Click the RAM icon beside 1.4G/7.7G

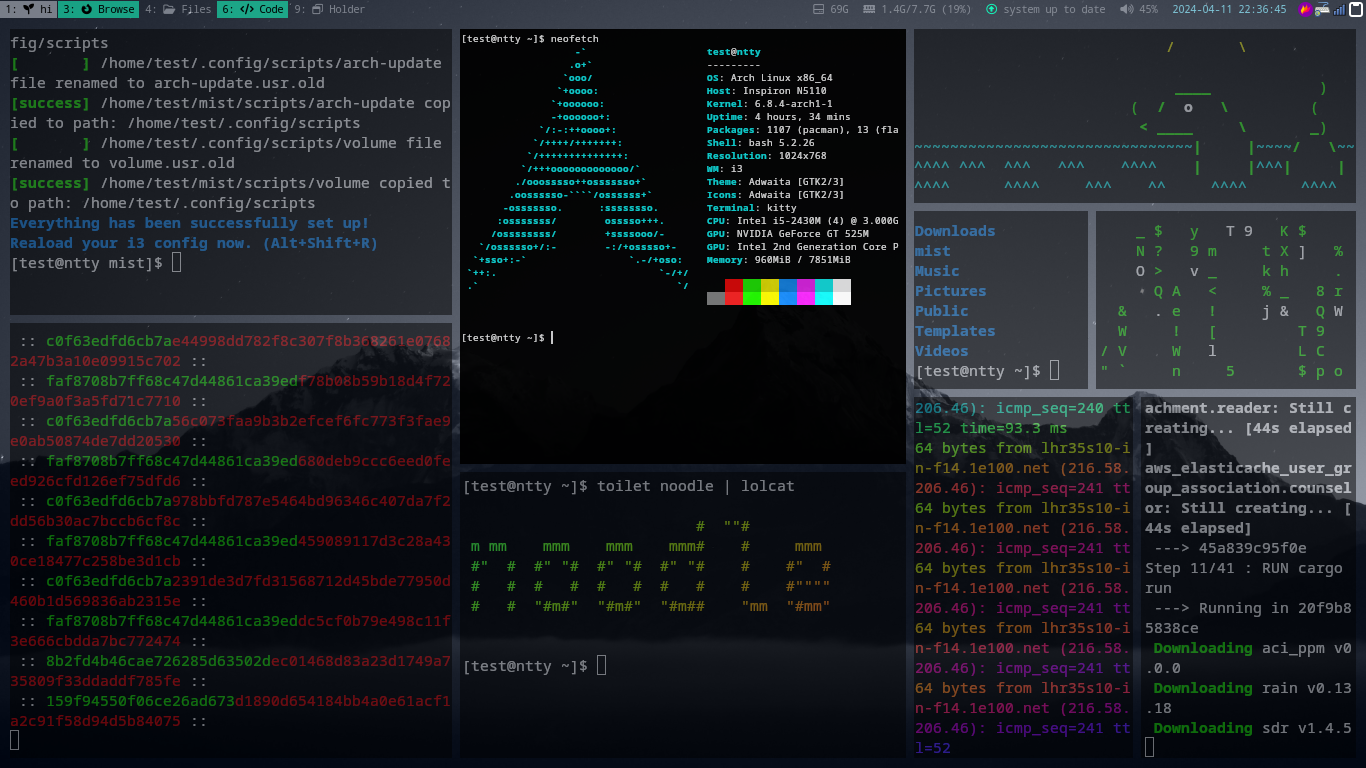click(869, 9)
